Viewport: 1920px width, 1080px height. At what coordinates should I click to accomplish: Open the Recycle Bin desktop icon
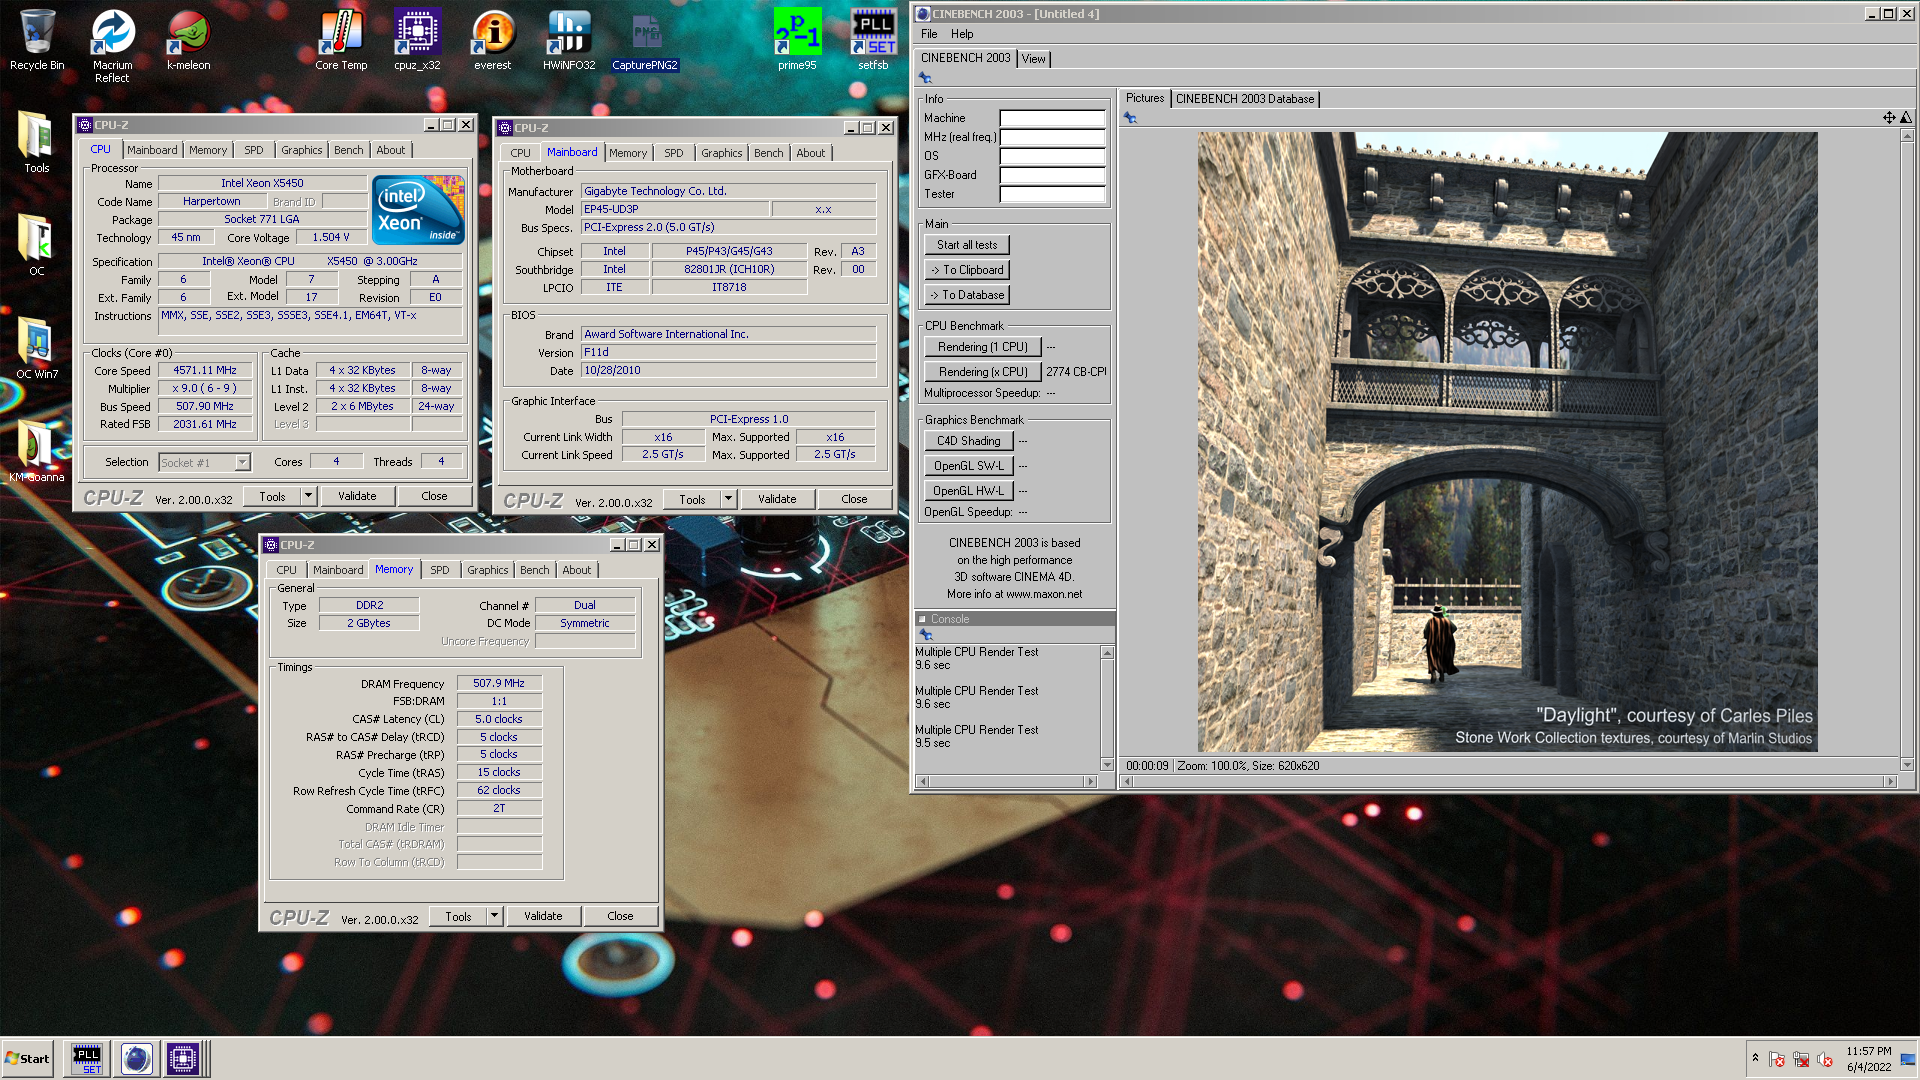pos(37,40)
